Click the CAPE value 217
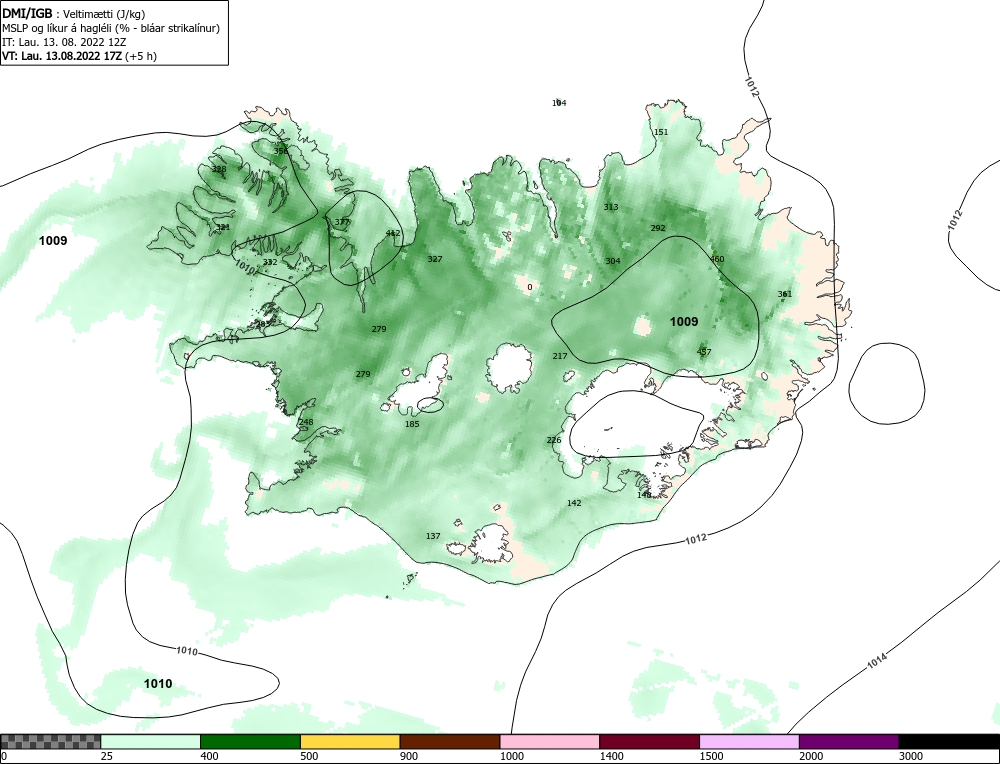Image resolution: width=1000 pixels, height=764 pixels. [x=560, y=356]
